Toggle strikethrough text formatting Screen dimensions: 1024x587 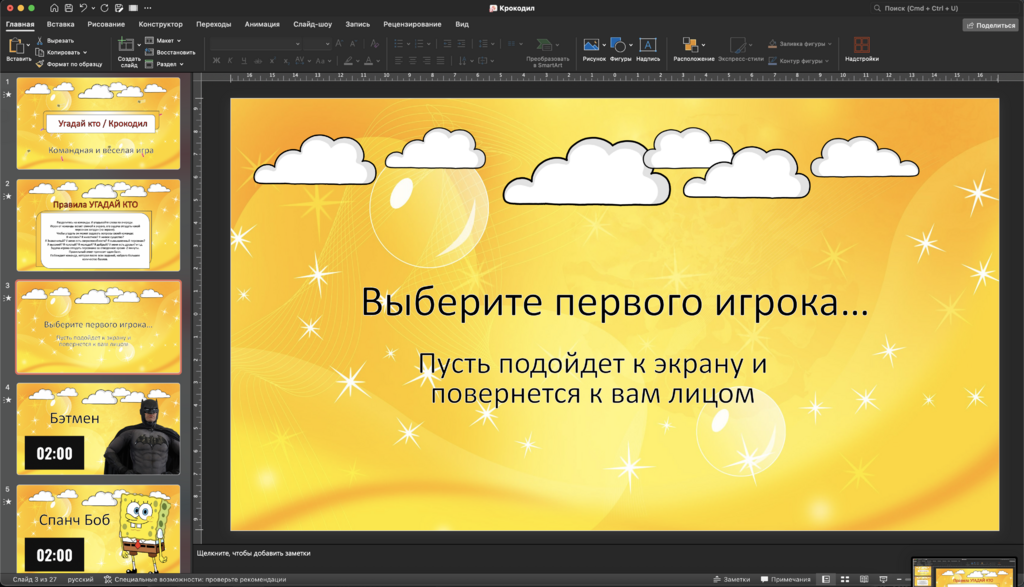click(258, 61)
